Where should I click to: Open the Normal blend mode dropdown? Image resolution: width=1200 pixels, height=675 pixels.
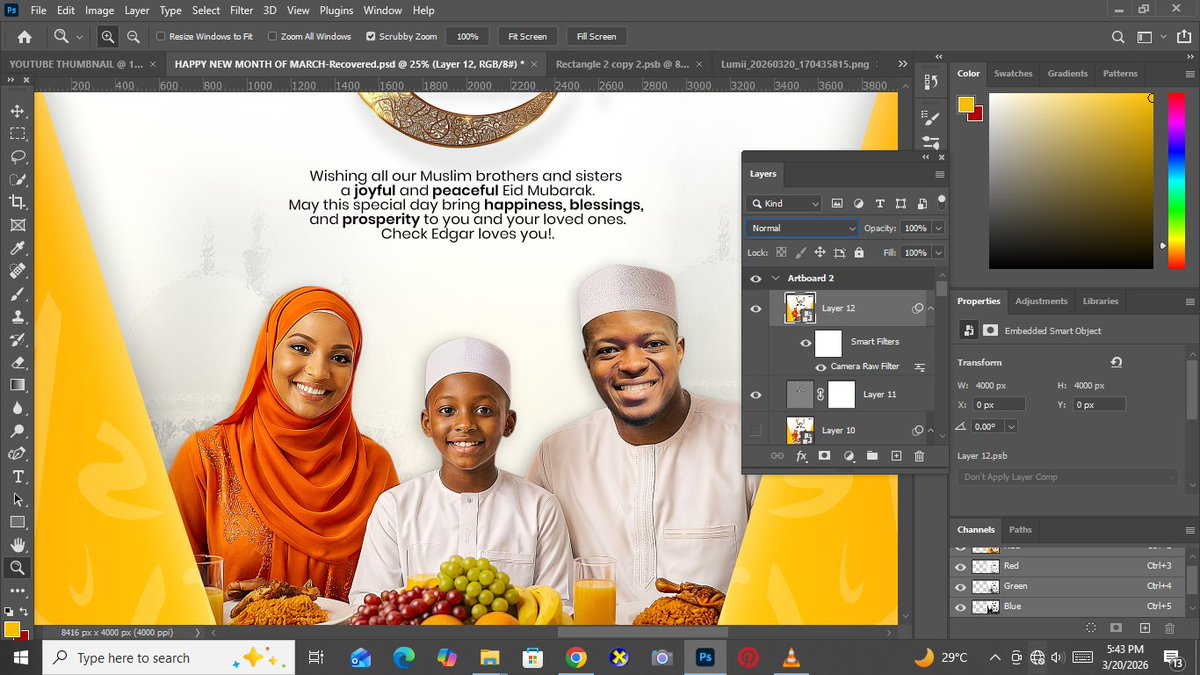coord(802,228)
